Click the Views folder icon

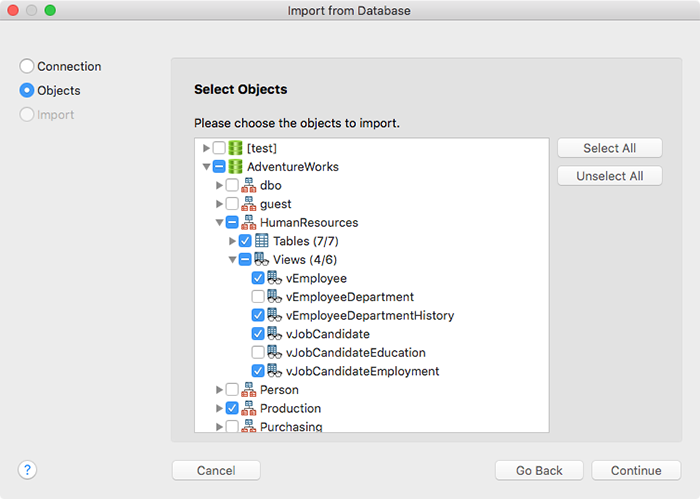262,259
